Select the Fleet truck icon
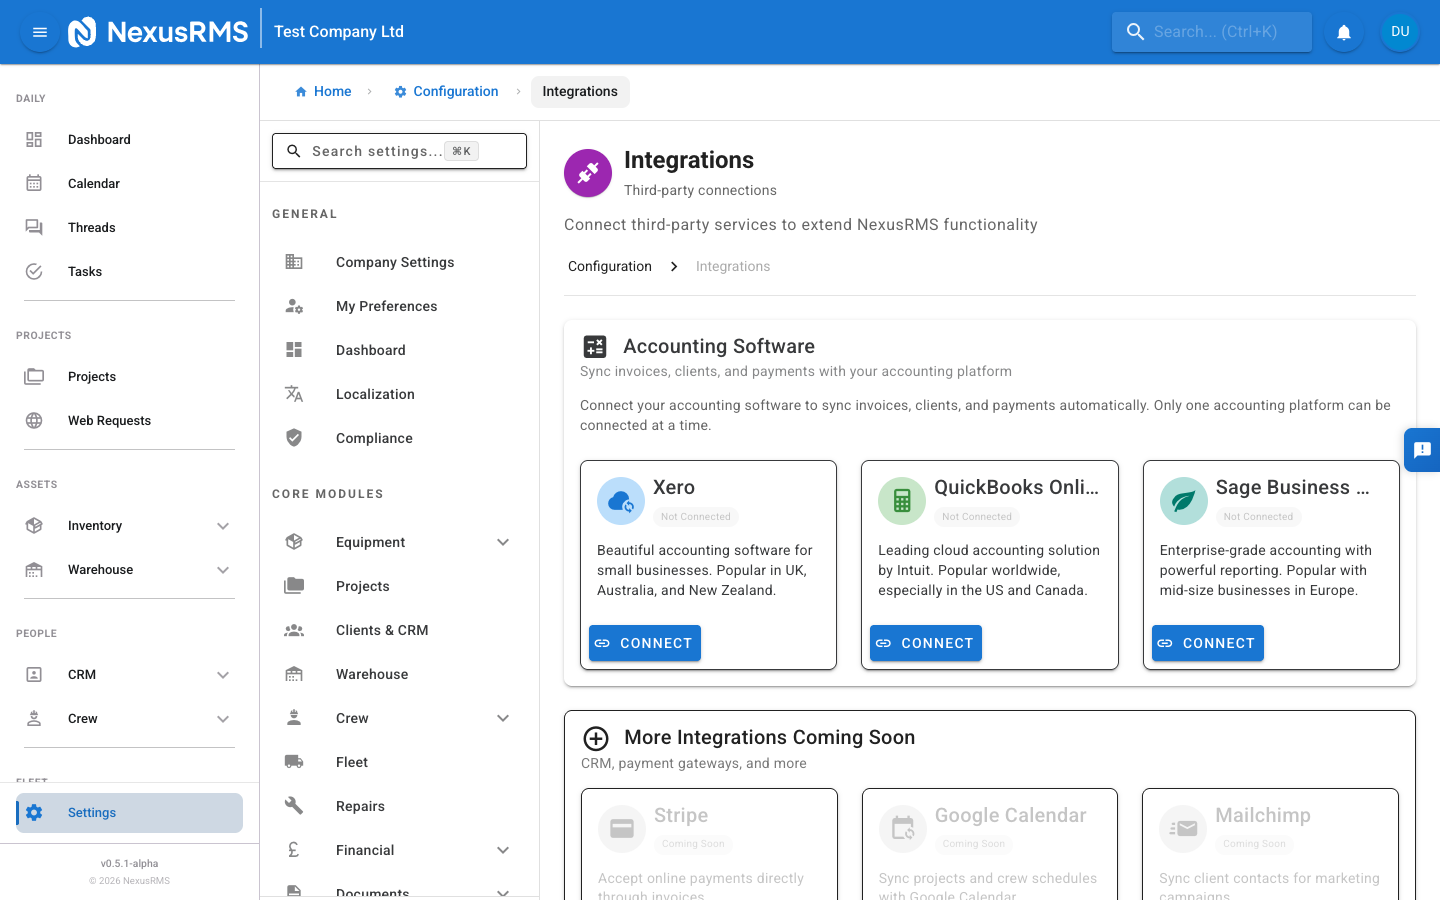 point(293,761)
